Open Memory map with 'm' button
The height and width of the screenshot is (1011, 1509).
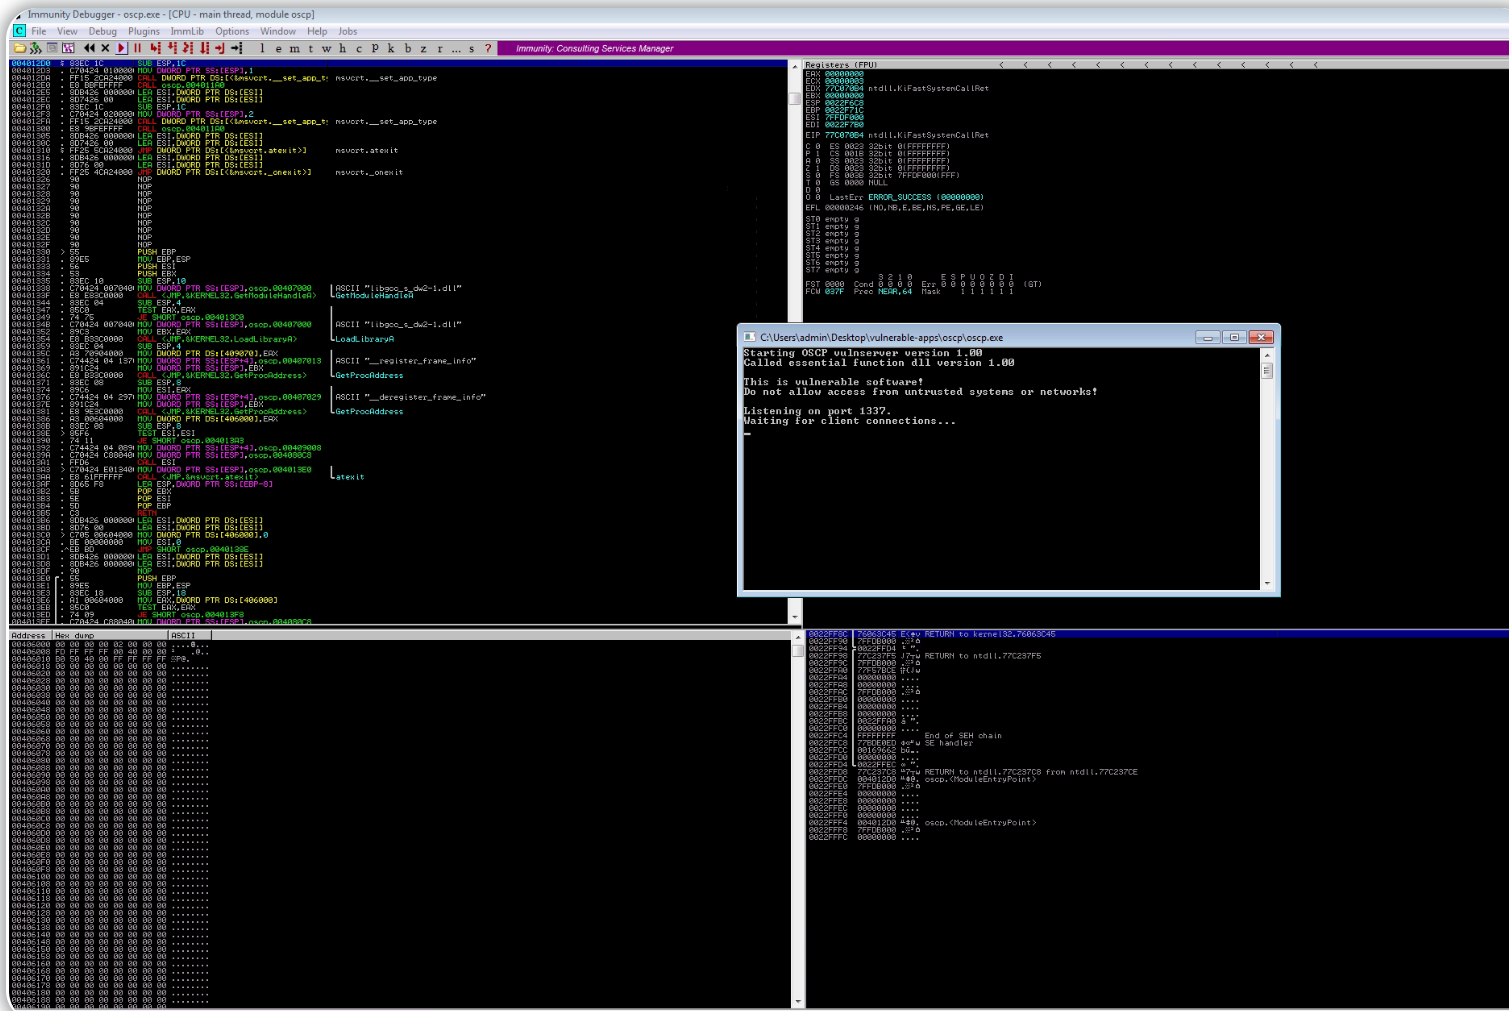coord(294,48)
